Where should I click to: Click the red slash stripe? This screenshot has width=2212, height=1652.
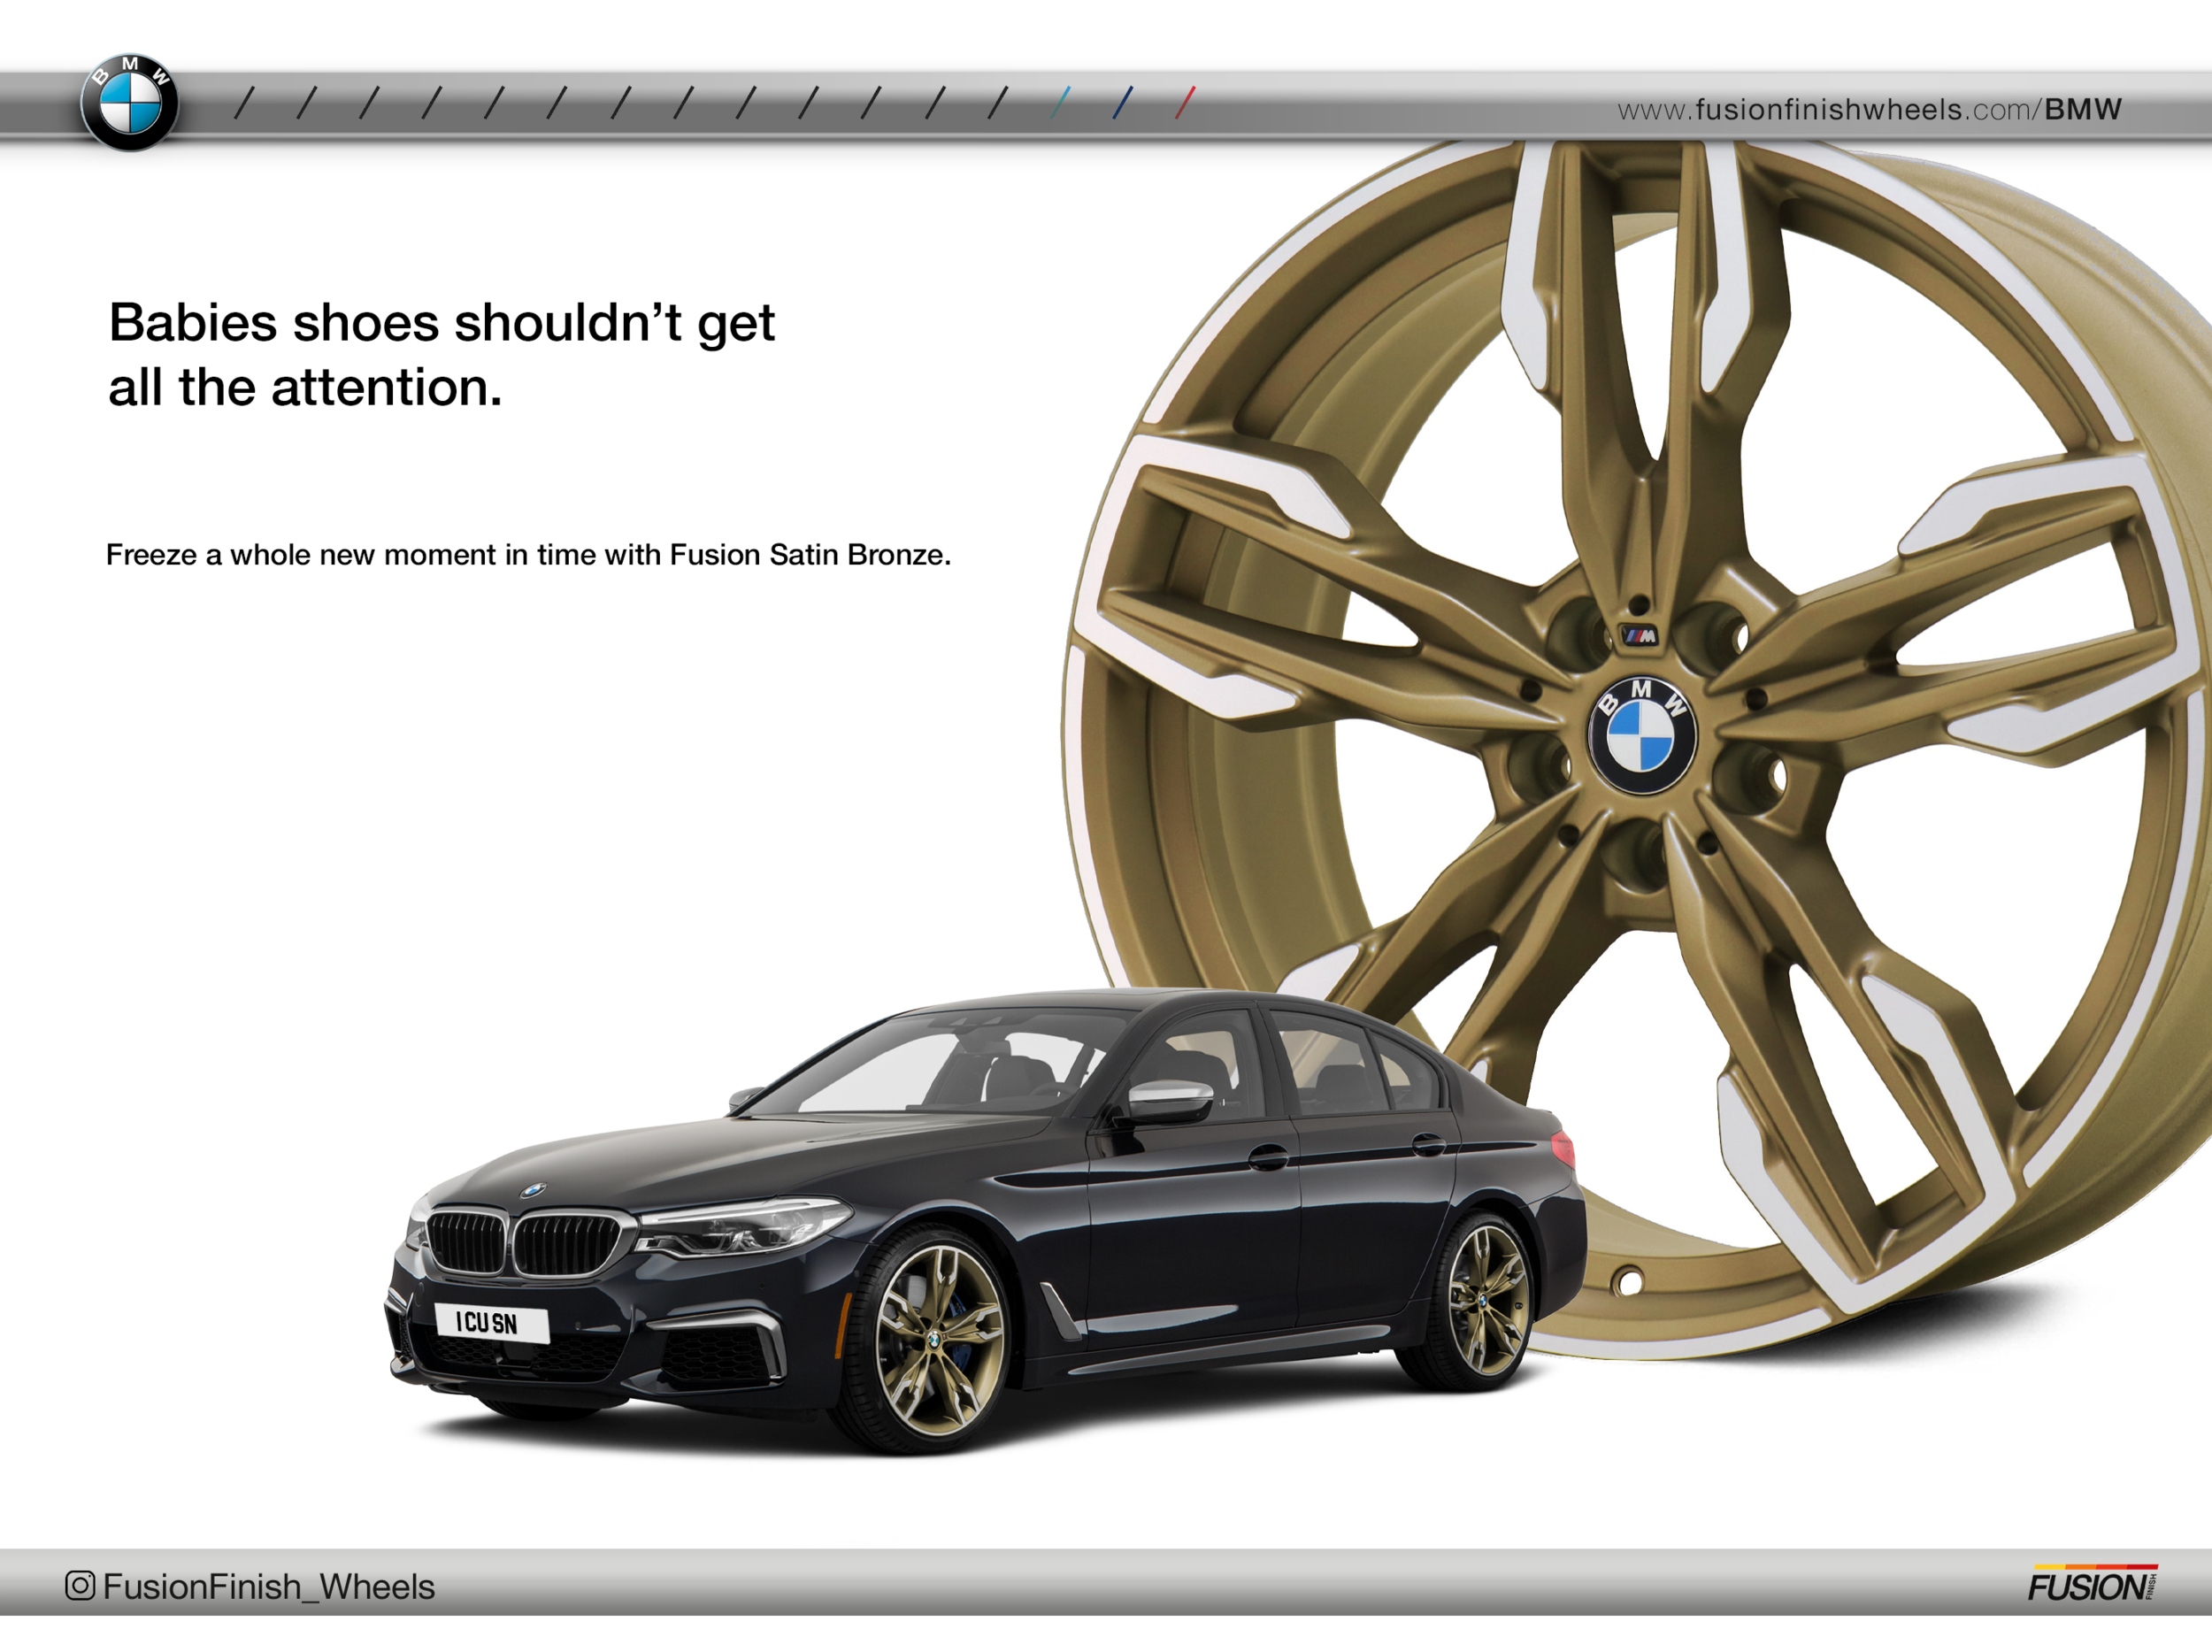1184,103
